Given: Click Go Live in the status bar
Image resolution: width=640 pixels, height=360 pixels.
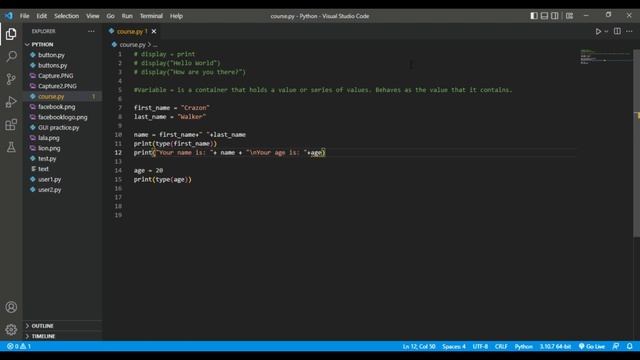Looking at the screenshot, I should pyautogui.click(x=592, y=347).
